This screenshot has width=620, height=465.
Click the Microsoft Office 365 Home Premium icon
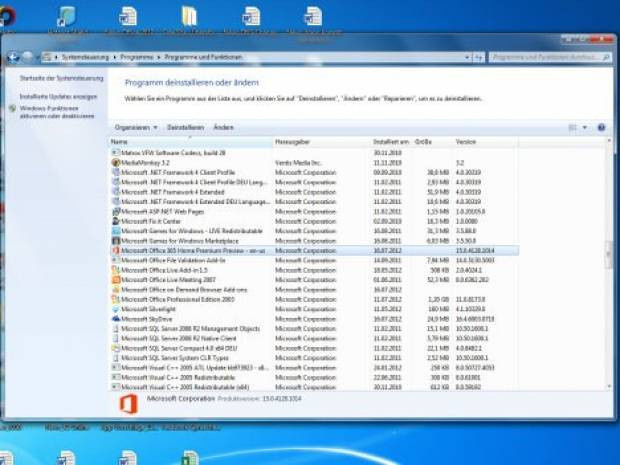(115, 250)
